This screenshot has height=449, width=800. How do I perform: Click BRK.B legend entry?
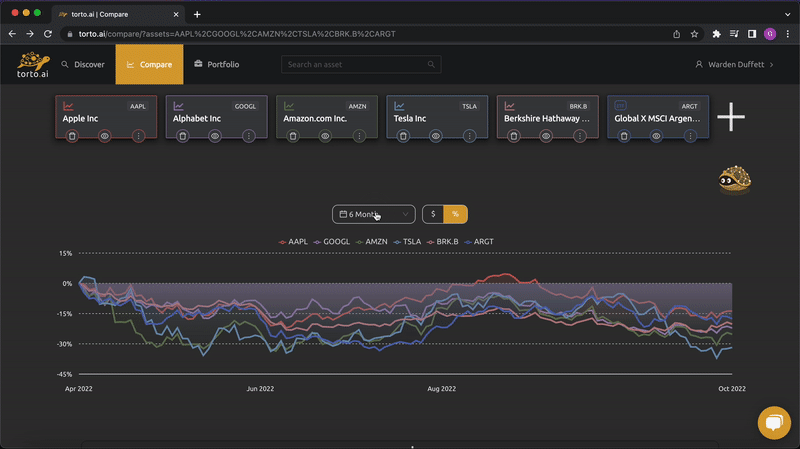443,242
